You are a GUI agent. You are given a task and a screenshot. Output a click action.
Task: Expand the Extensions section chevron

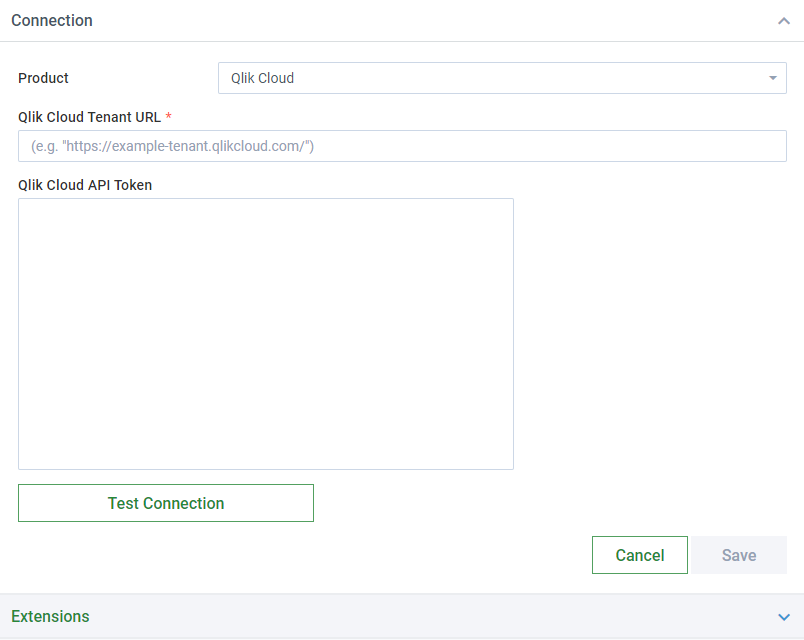click(x=783, y=617)
